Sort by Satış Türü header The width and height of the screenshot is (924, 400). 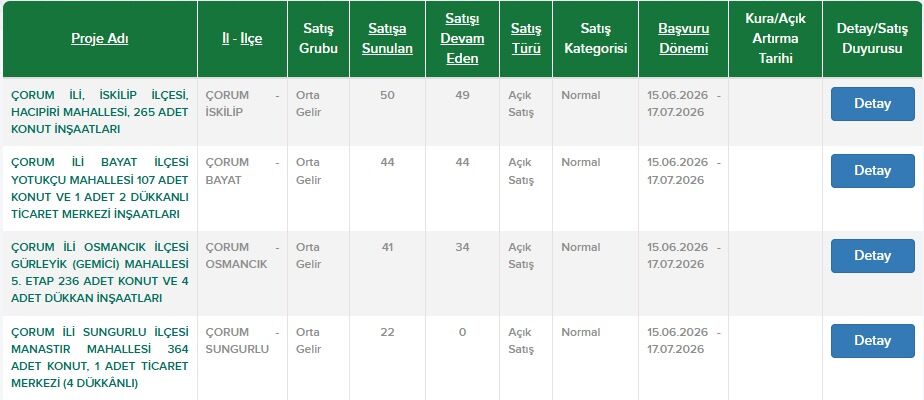coord(526,38)
